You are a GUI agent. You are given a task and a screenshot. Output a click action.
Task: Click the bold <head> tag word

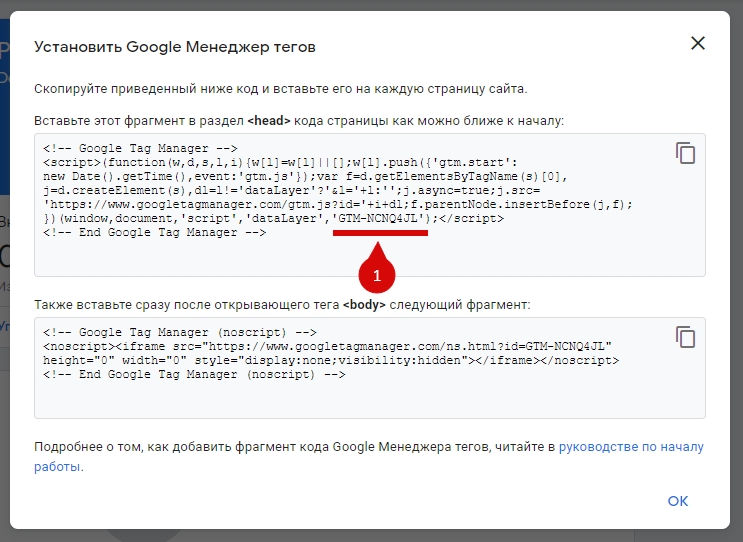click(x=269, y=120)
